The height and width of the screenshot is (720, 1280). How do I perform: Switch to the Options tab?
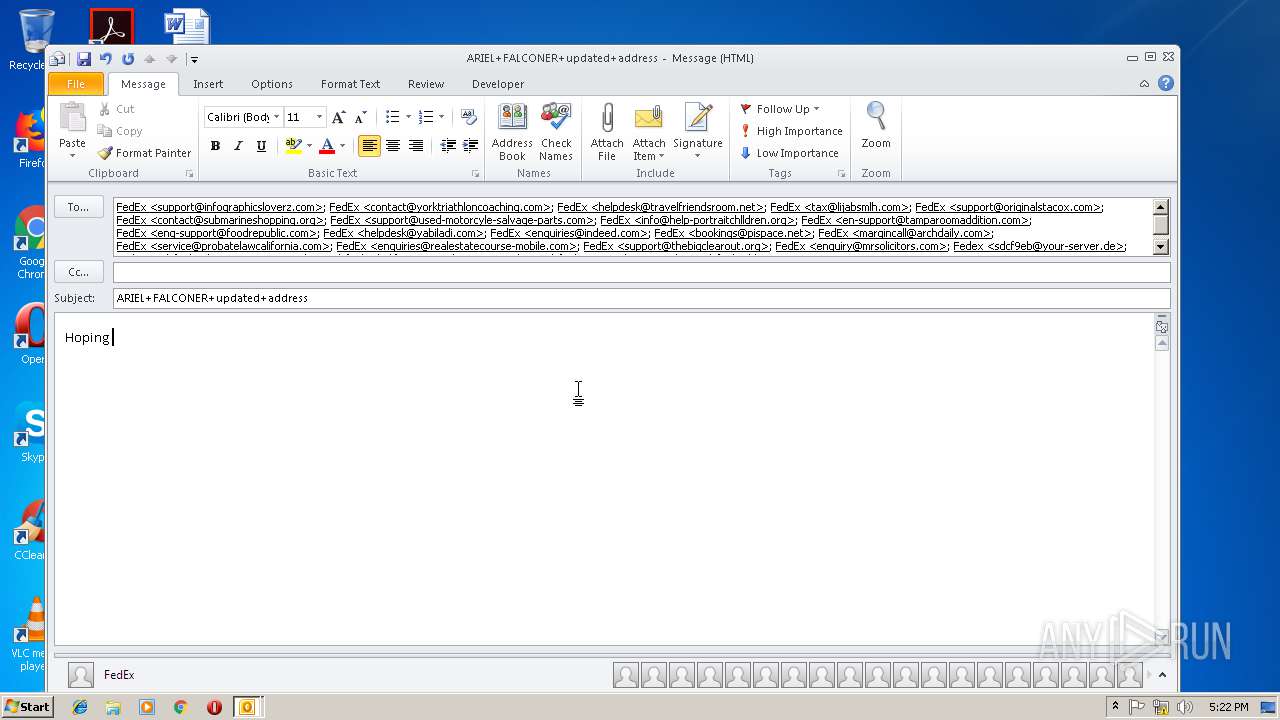pyautogui.click(x=272, y=84)
